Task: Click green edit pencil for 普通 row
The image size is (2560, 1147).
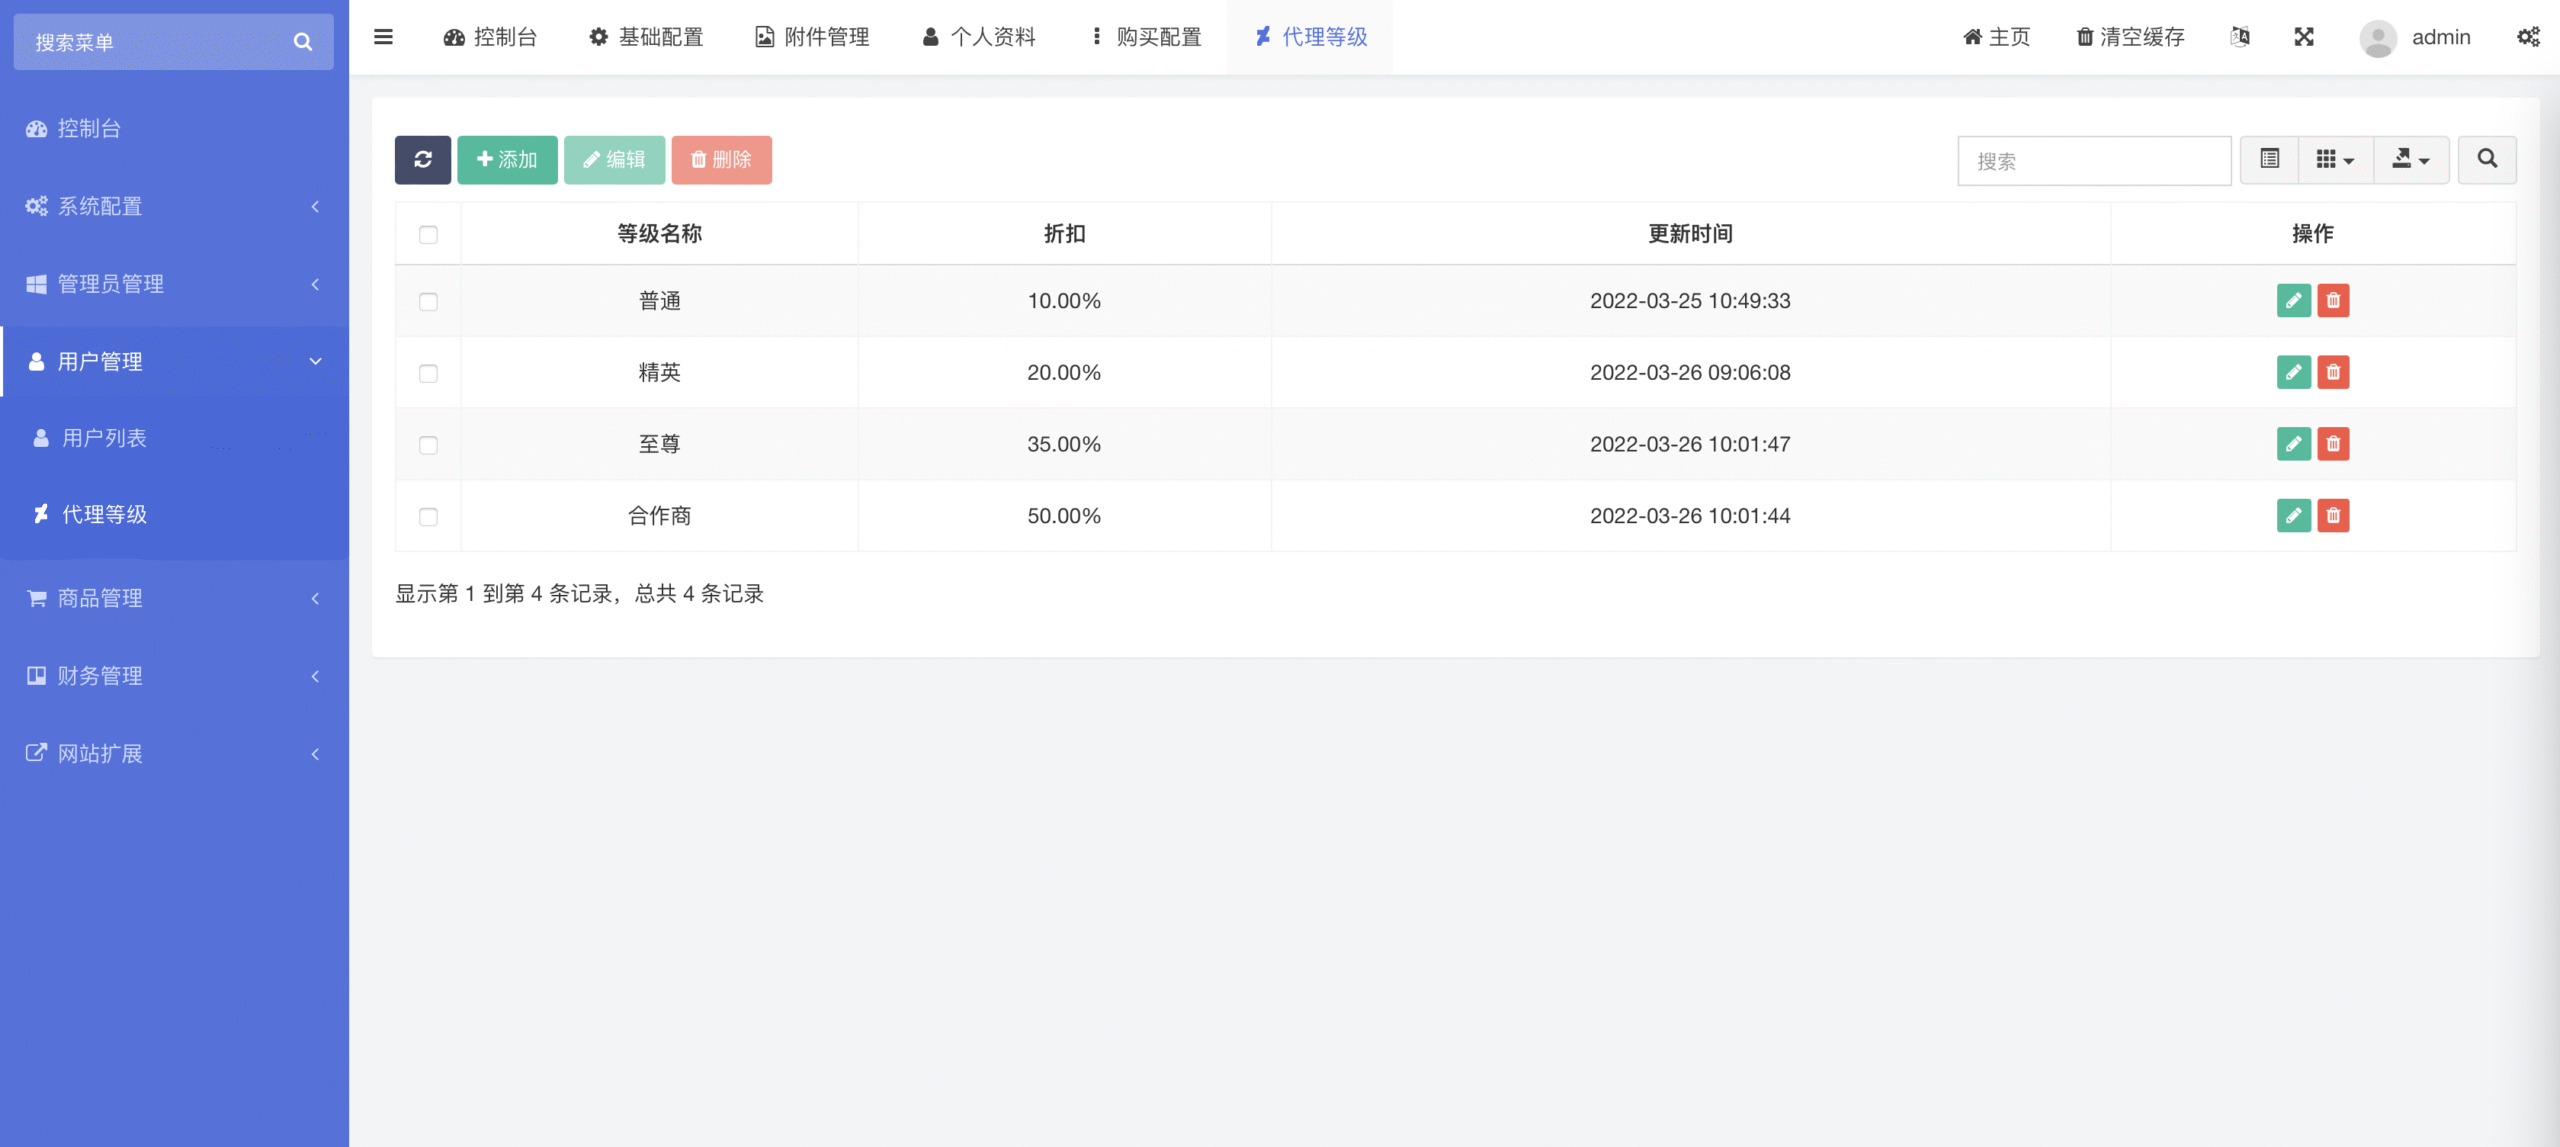Action: coord(2293,301)
